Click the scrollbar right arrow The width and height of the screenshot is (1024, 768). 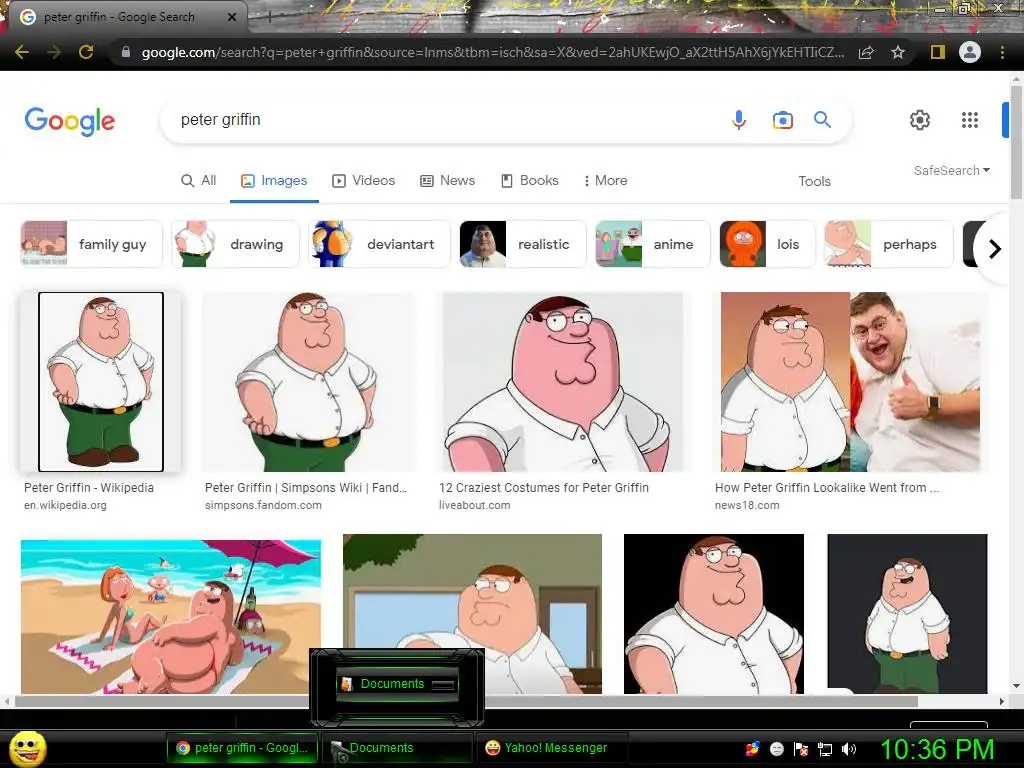point(1002,701)
